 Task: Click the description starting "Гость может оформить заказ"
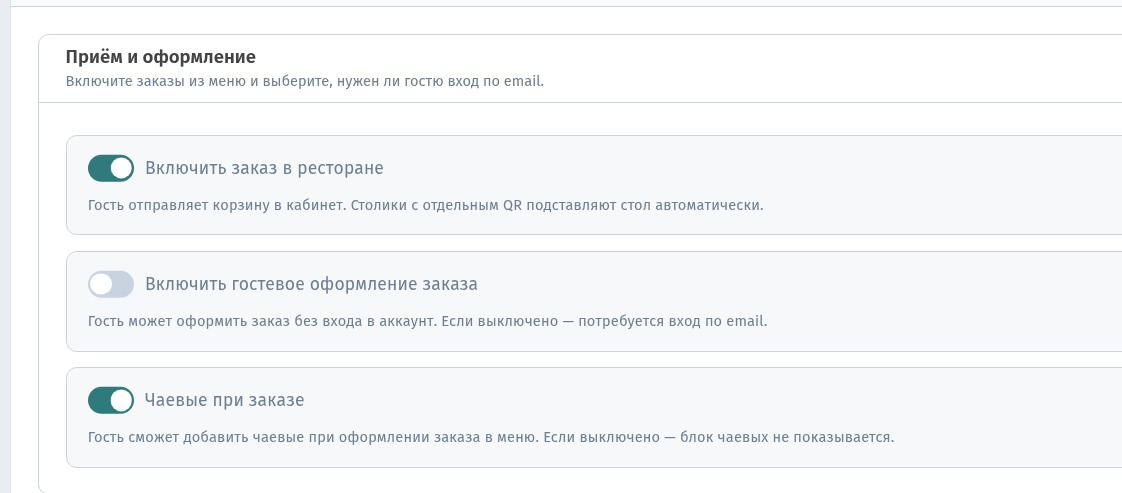click(x=427, y=321)
